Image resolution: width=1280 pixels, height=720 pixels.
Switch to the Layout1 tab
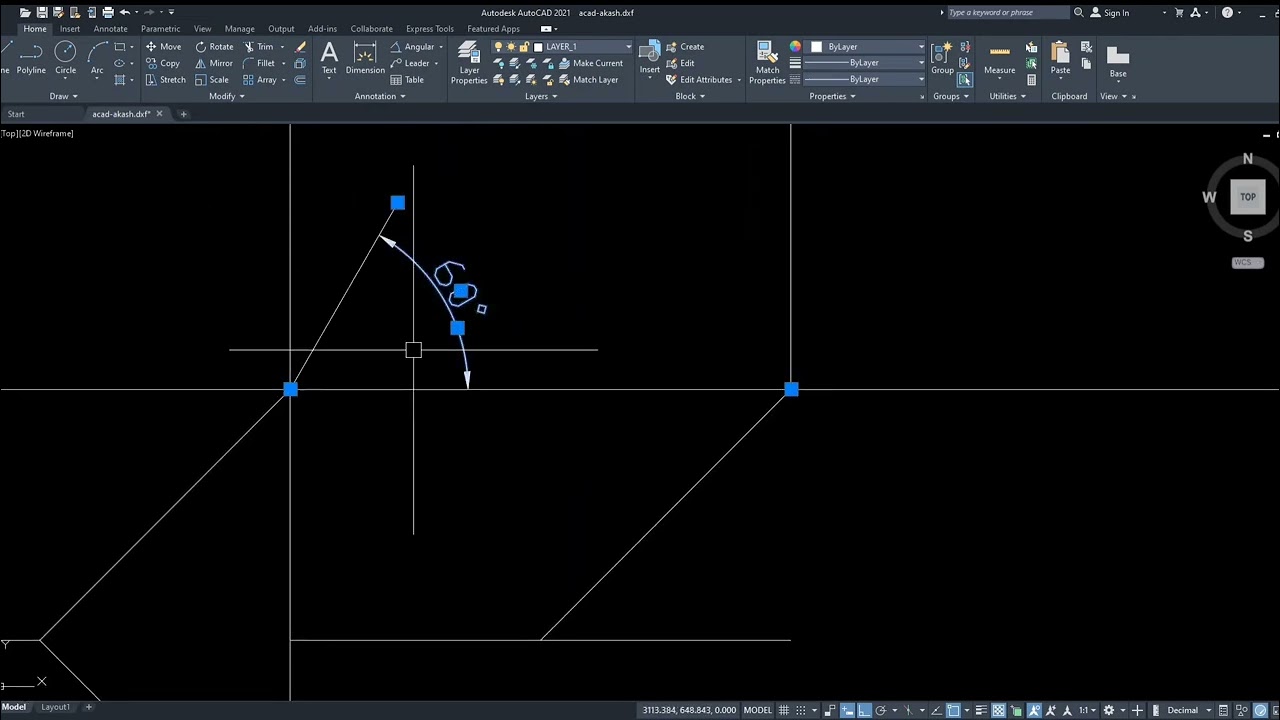click(55, 707)
